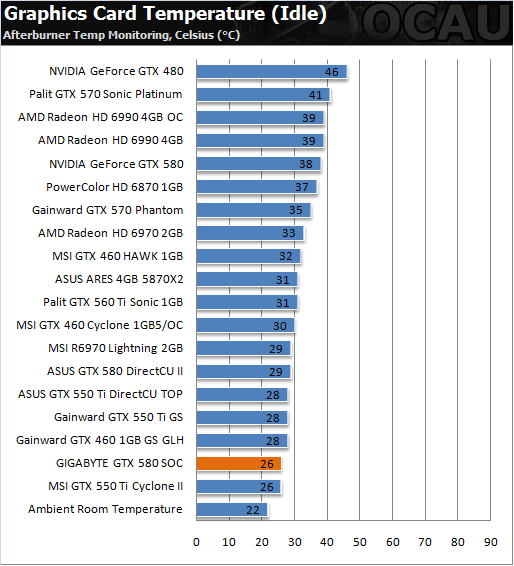The width and height of the screenshot is (514, 566).
Task: Click the orange GIGABYTE GTX 580 SOC bar
Action: (x=239, y=463)
